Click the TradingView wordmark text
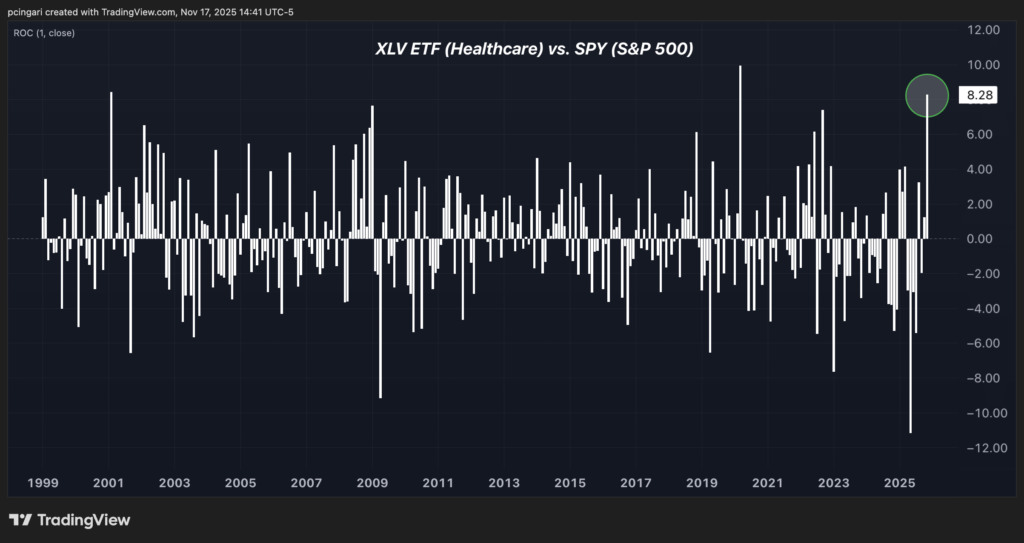Screen dimensions: 1024x543 click(83, 520)
